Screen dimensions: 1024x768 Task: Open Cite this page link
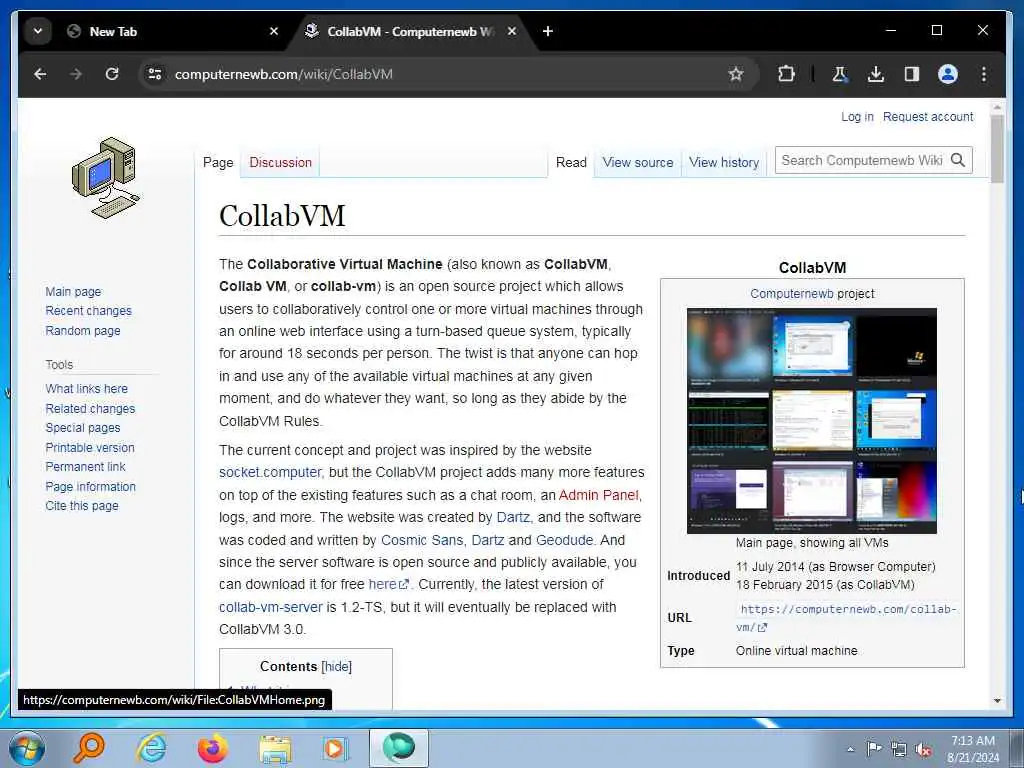pyautogui.click(x=82, y=505)
